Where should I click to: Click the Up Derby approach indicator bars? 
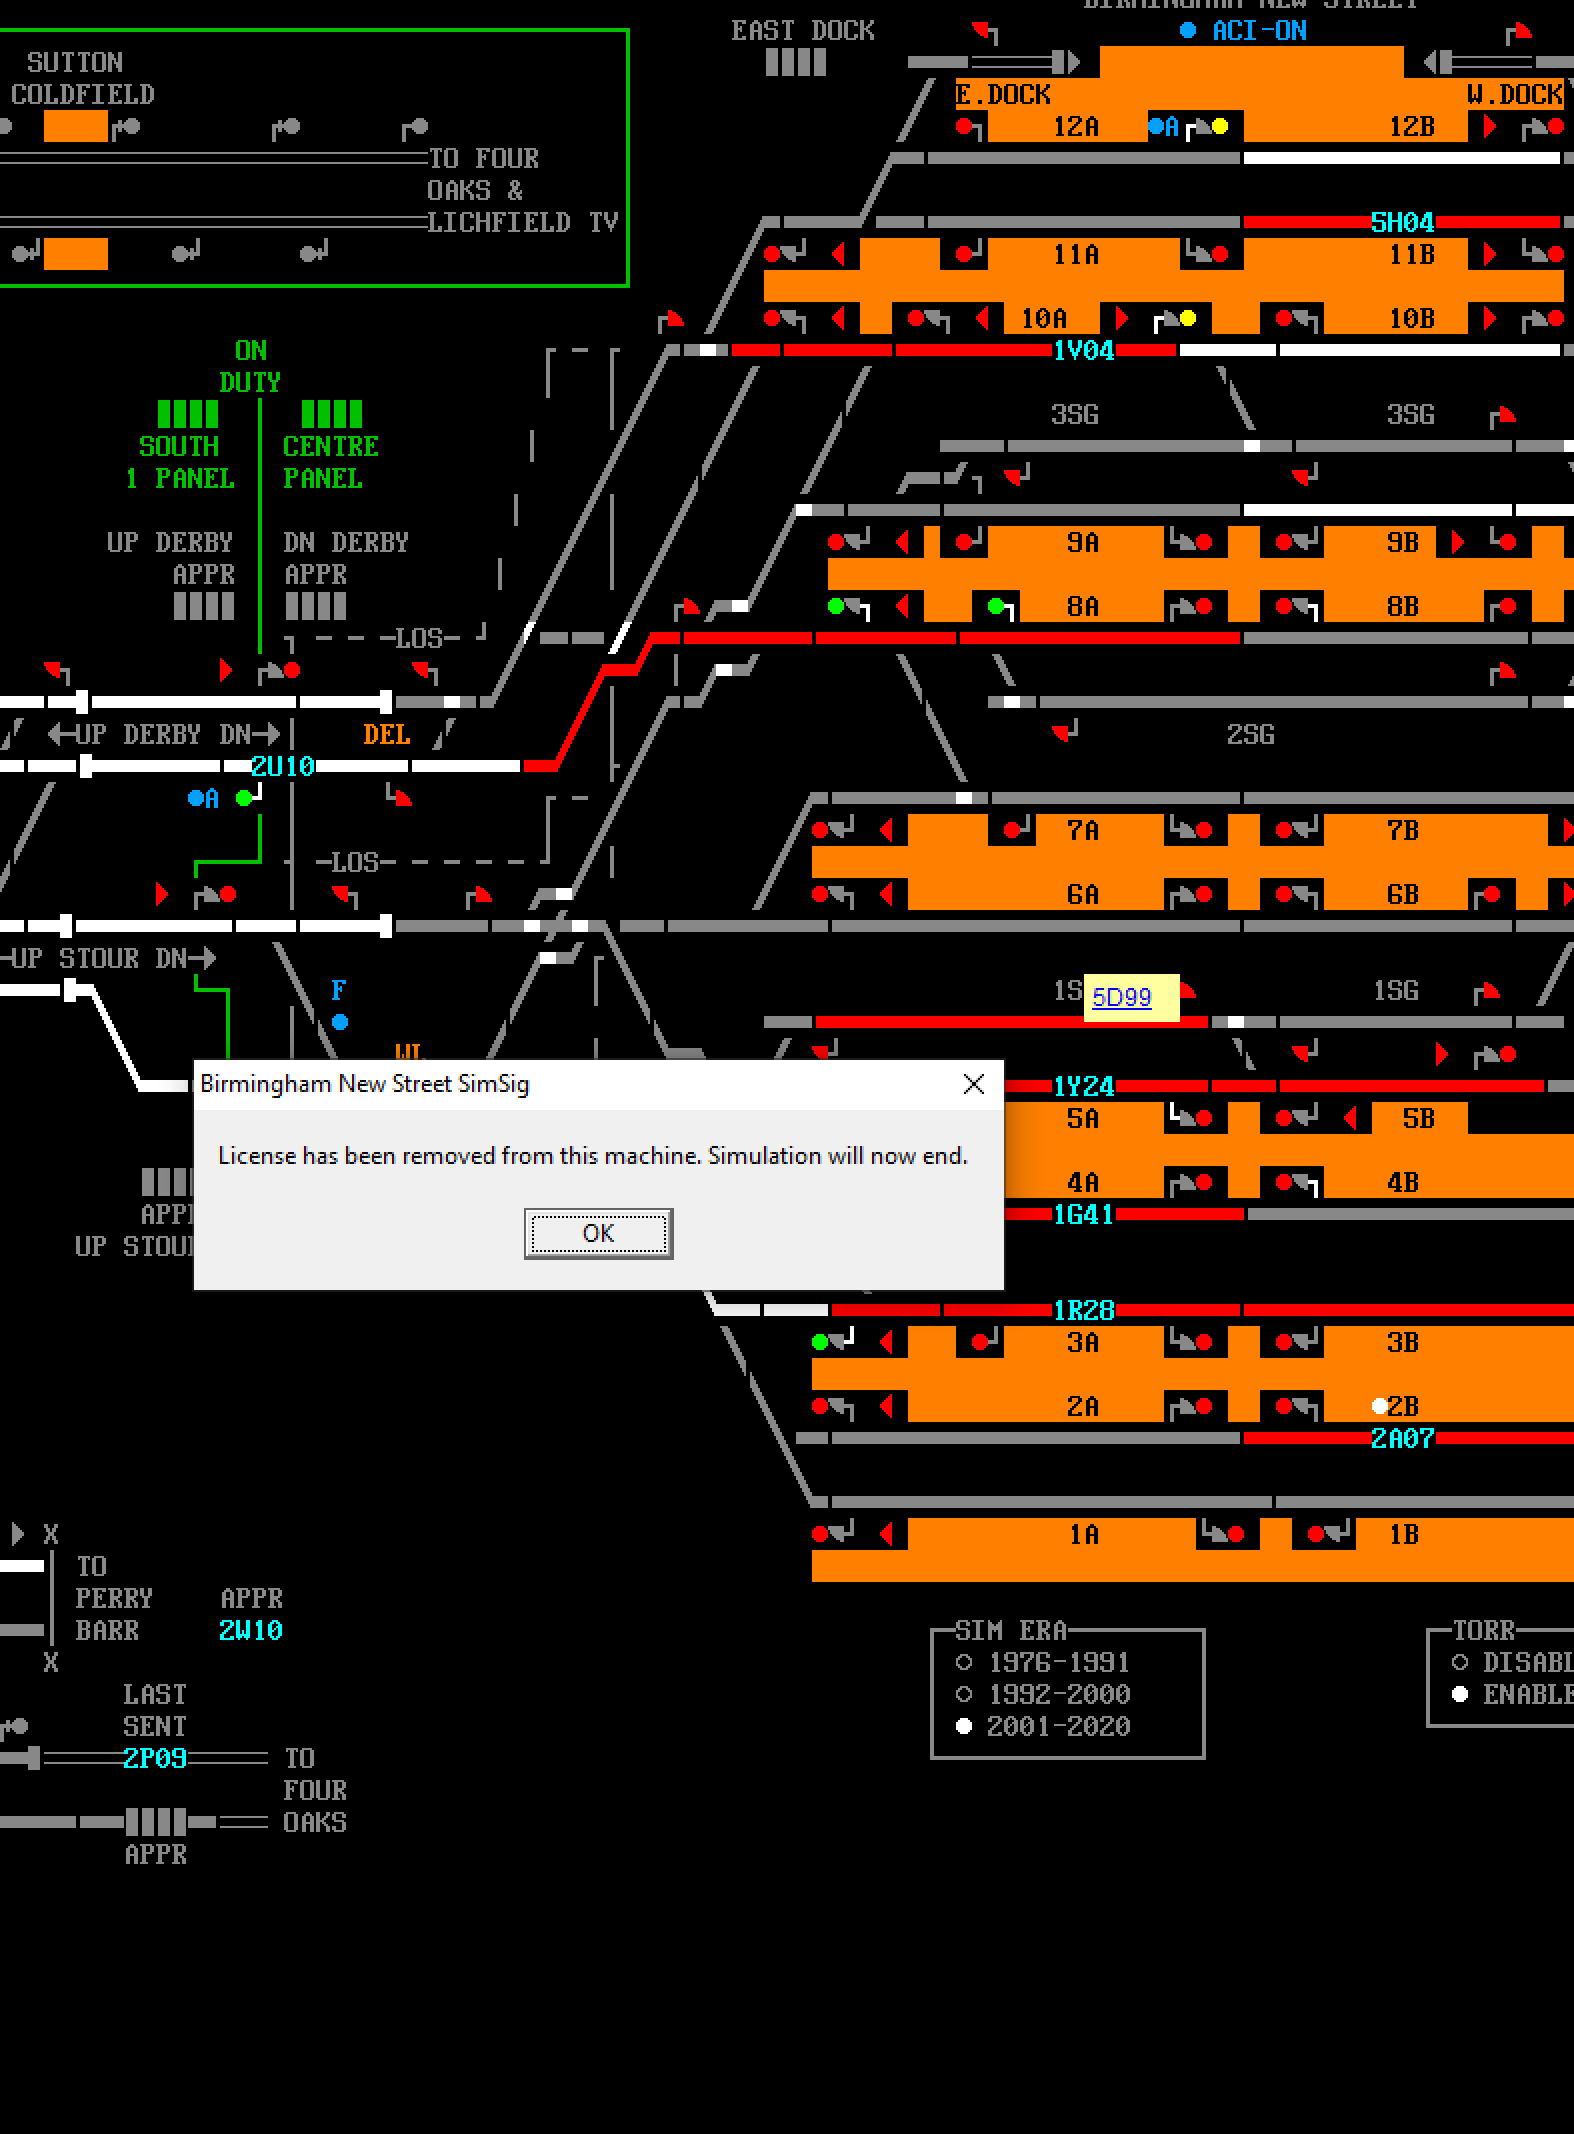coord(204,606)
